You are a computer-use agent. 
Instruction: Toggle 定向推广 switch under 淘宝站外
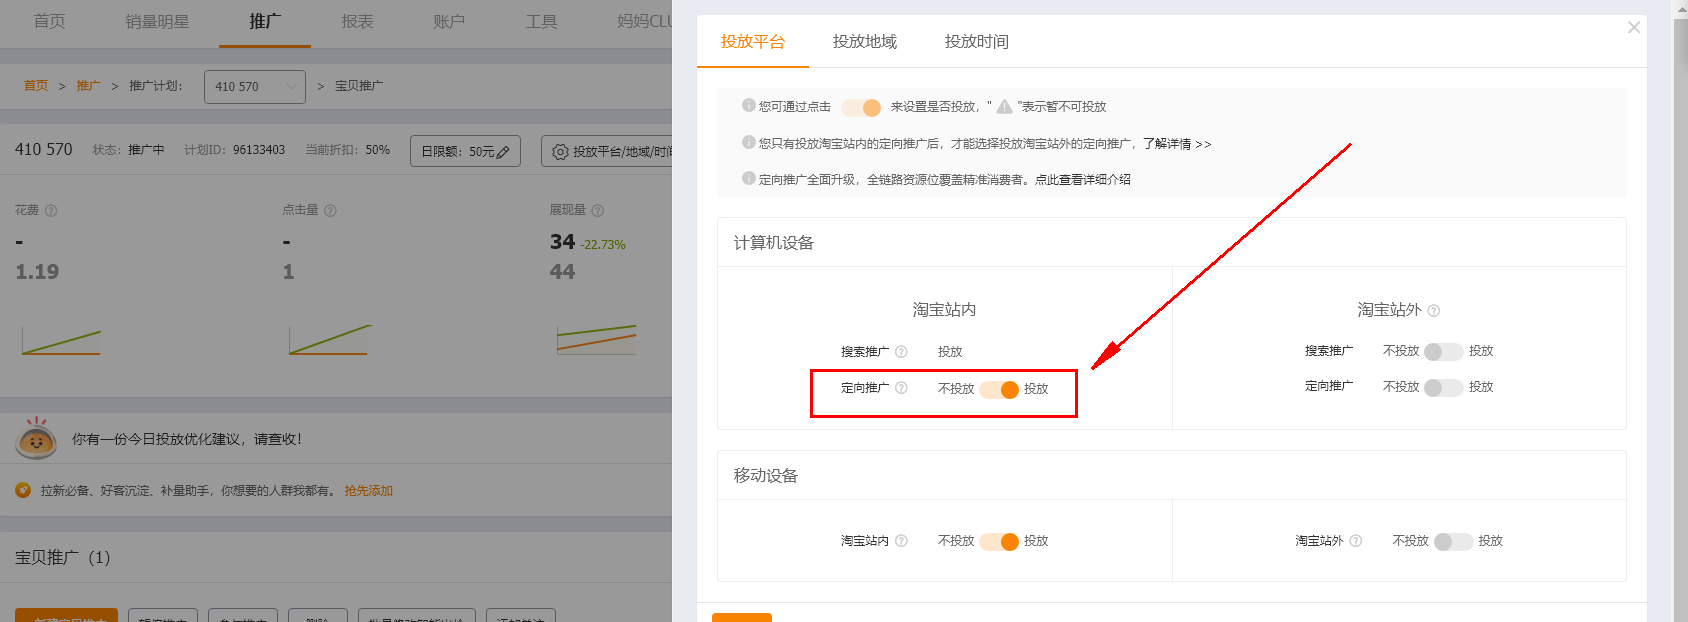coord(1444,387)
